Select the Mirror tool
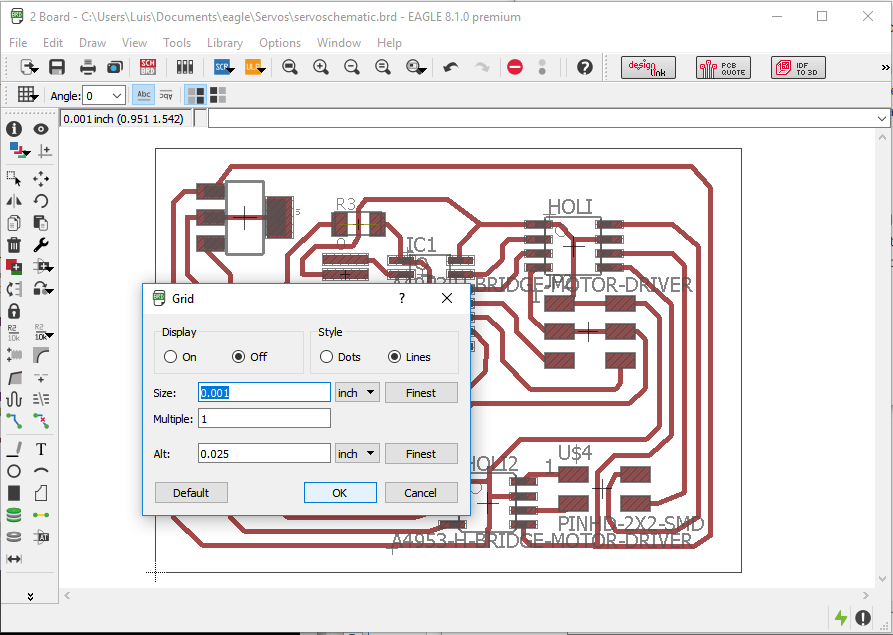 point(14,200)
